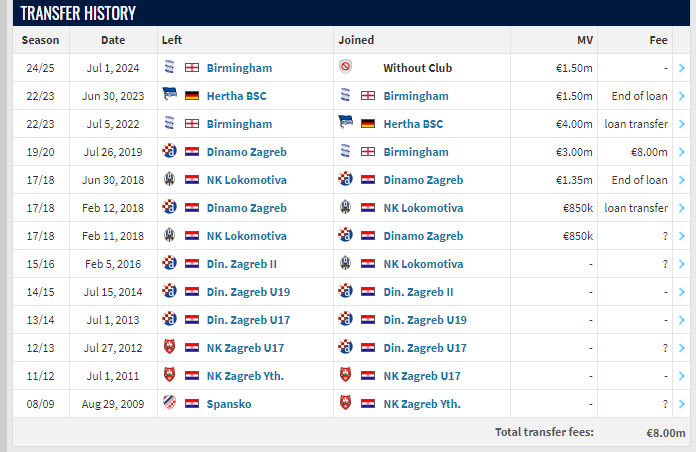This screenshot has width=696, height=452.
Task: Click England flag beside Birmingham in 19/20 row
Action: coord(368,152)
